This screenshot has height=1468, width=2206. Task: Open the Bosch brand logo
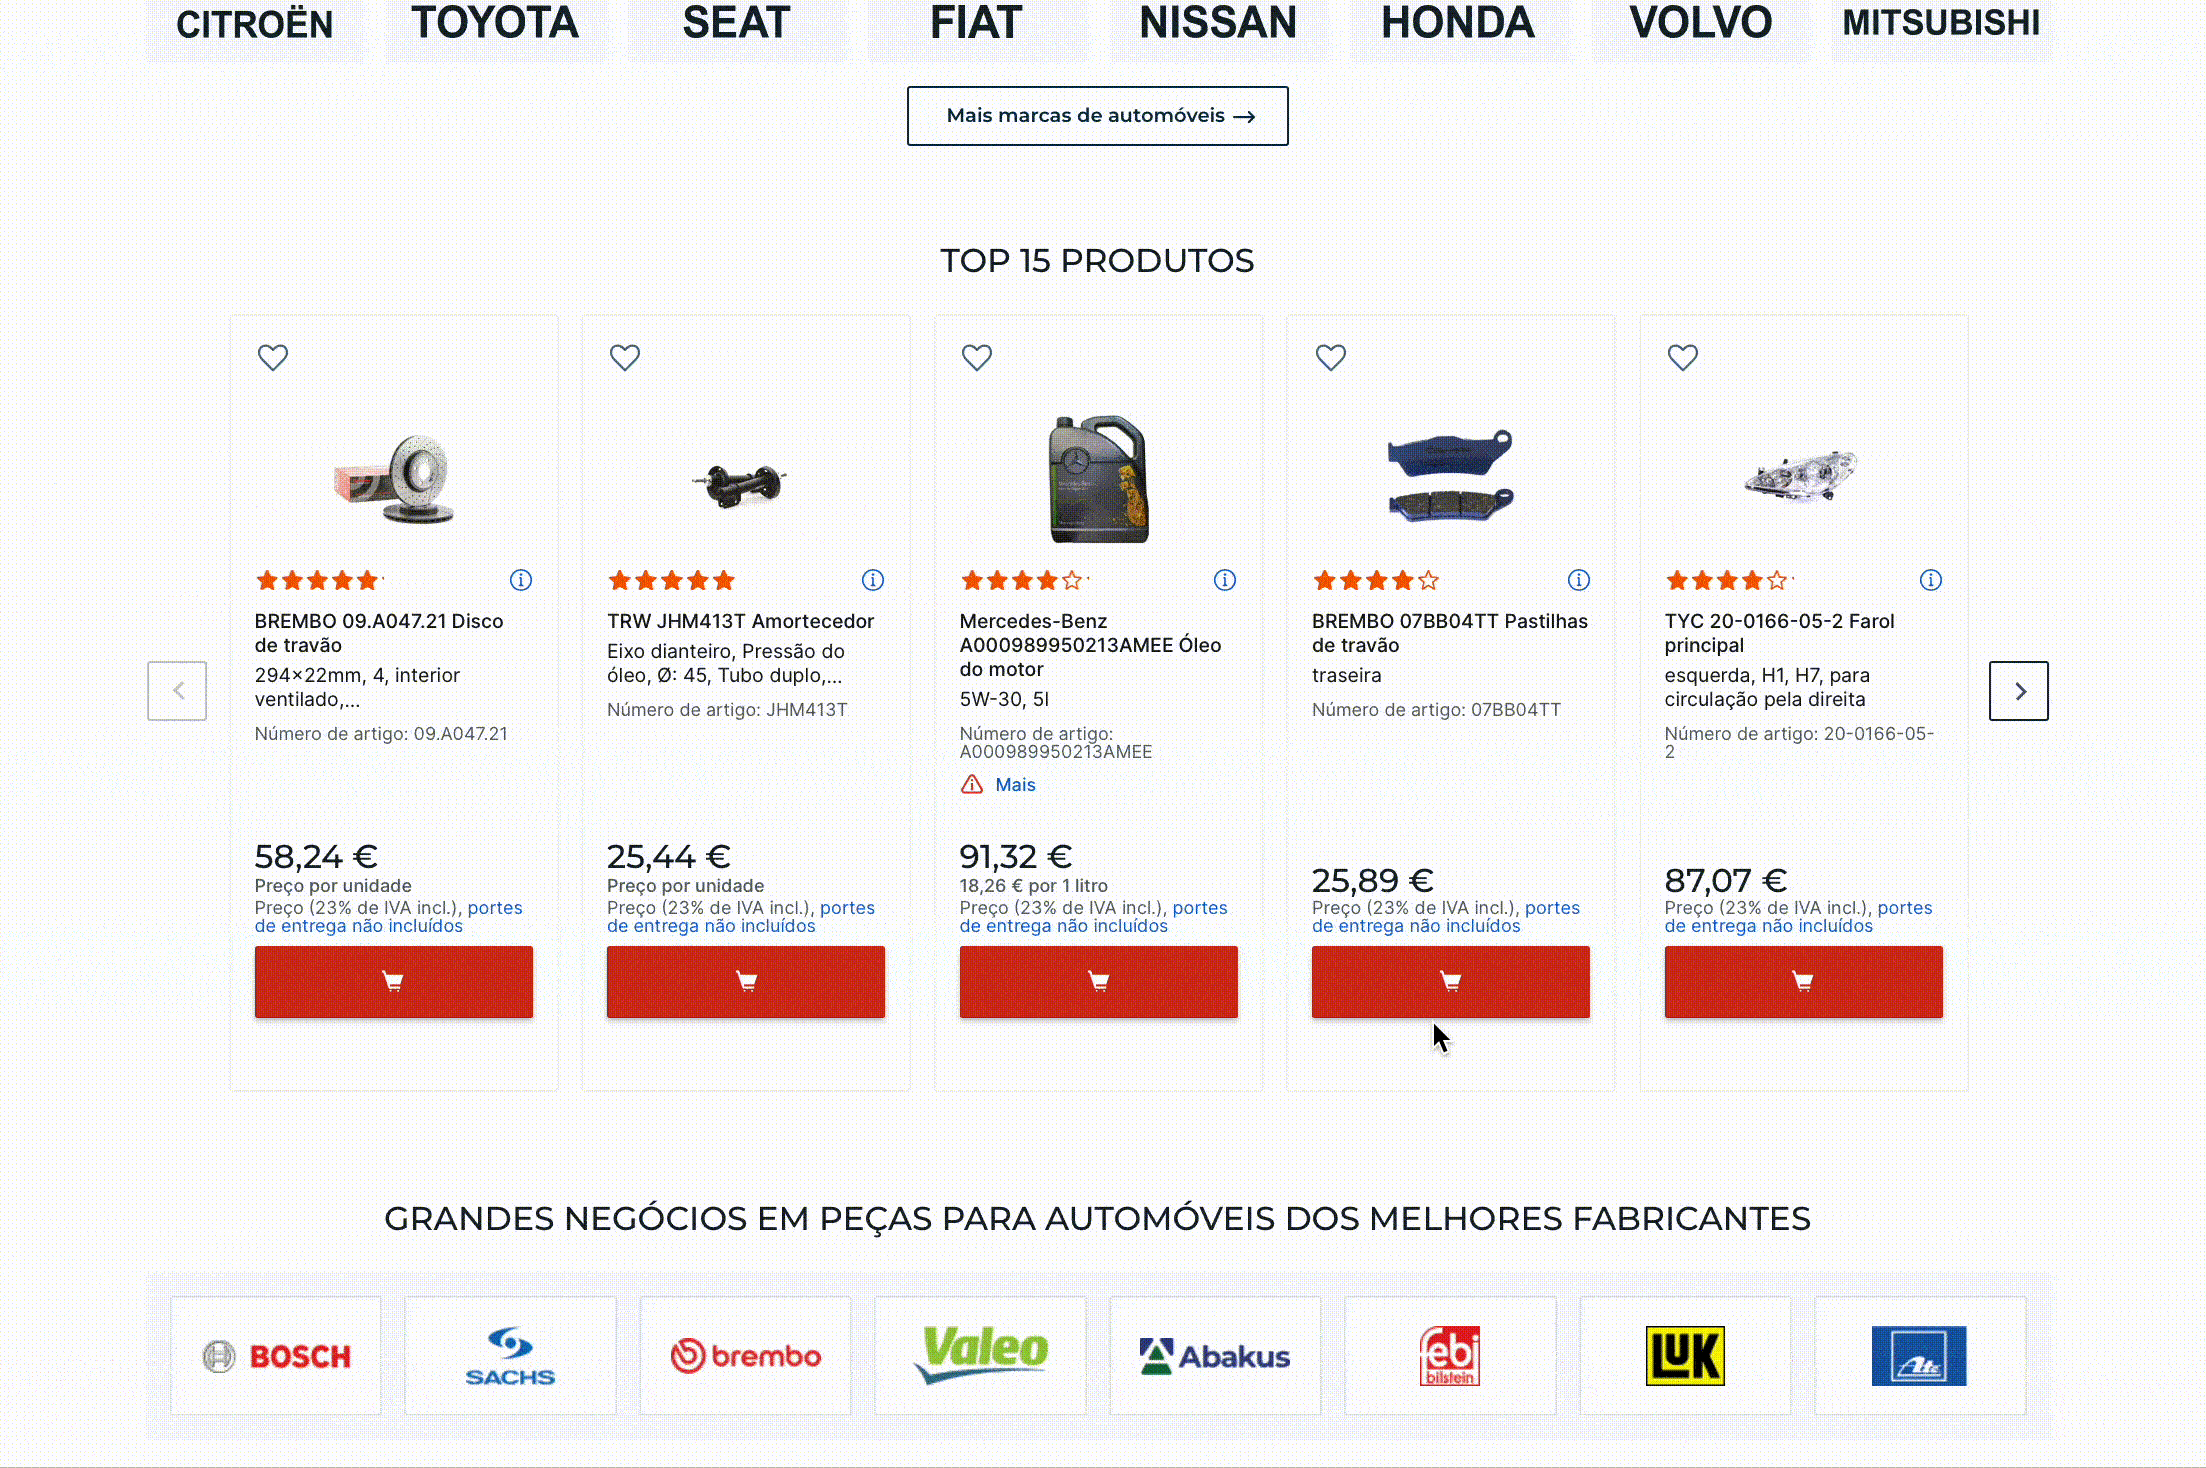(276, 1356)
